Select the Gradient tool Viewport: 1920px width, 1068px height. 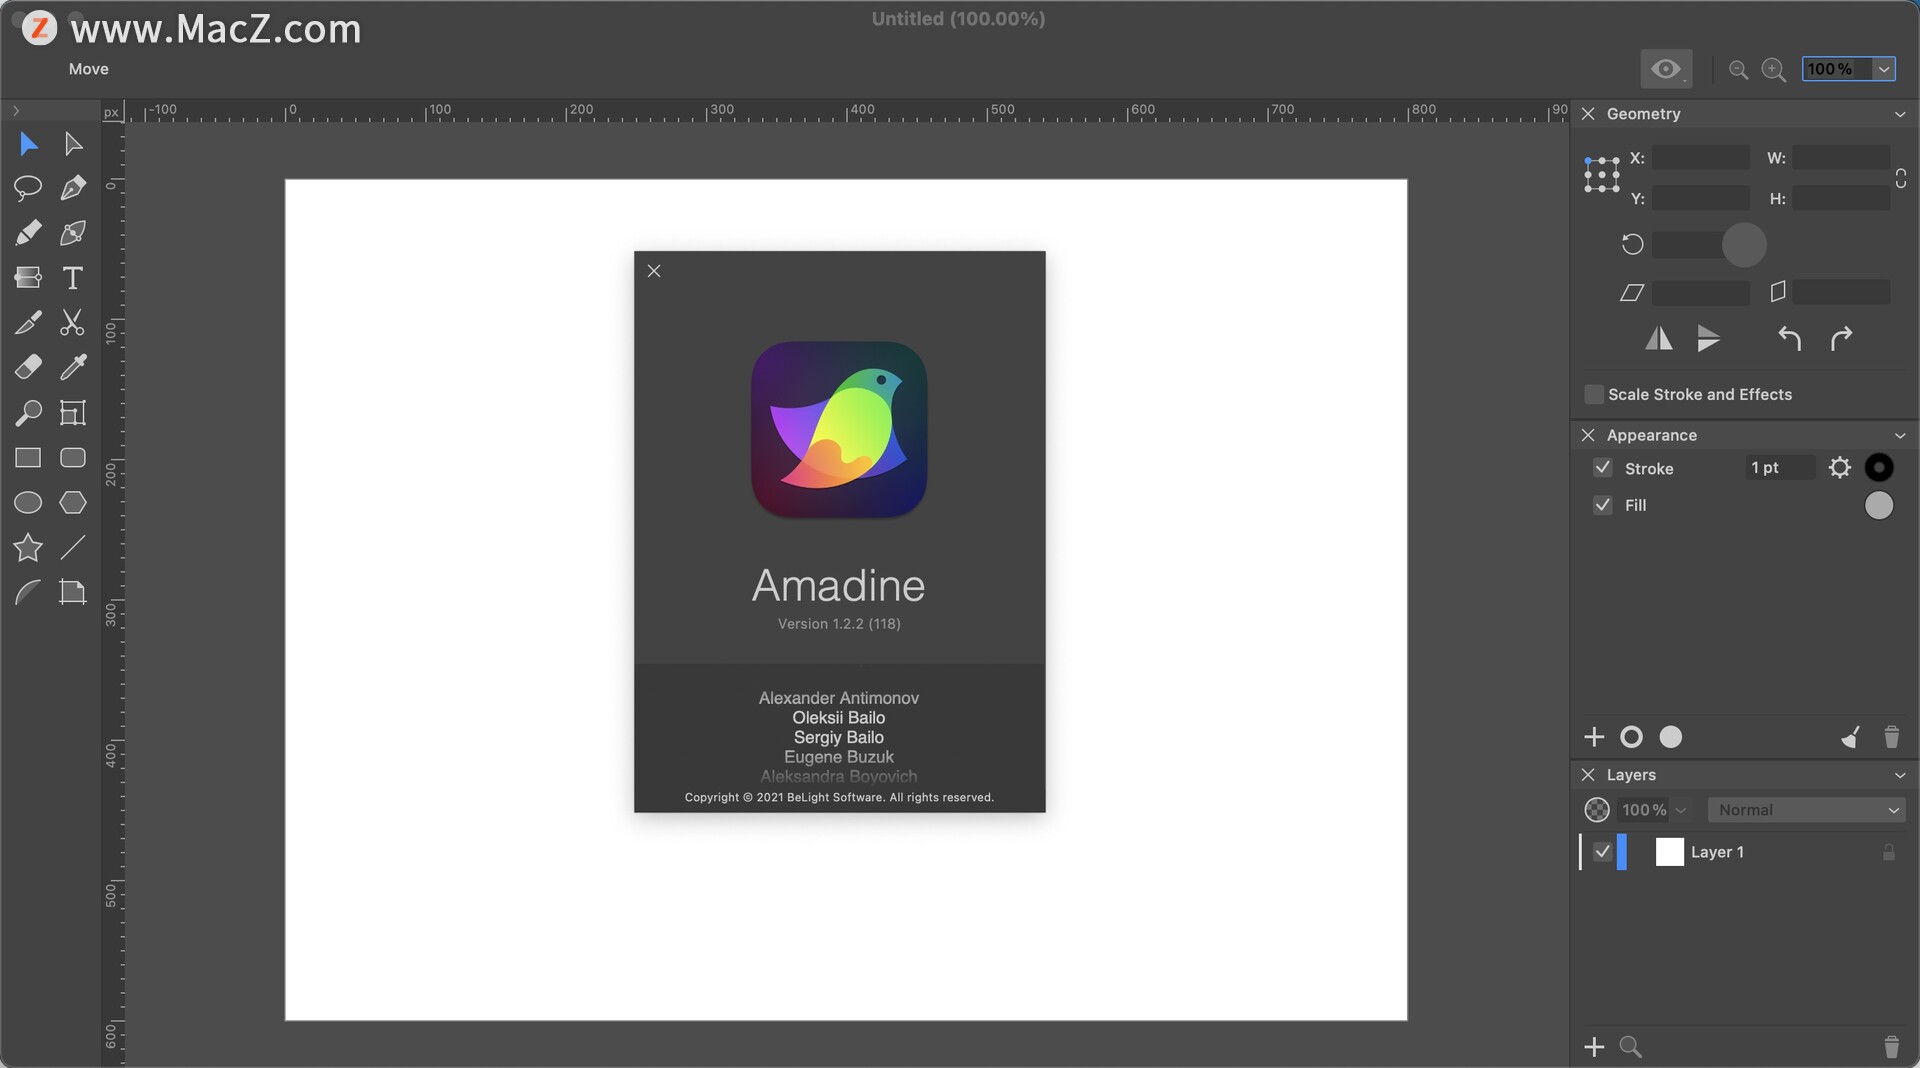[x=28, y=277]
